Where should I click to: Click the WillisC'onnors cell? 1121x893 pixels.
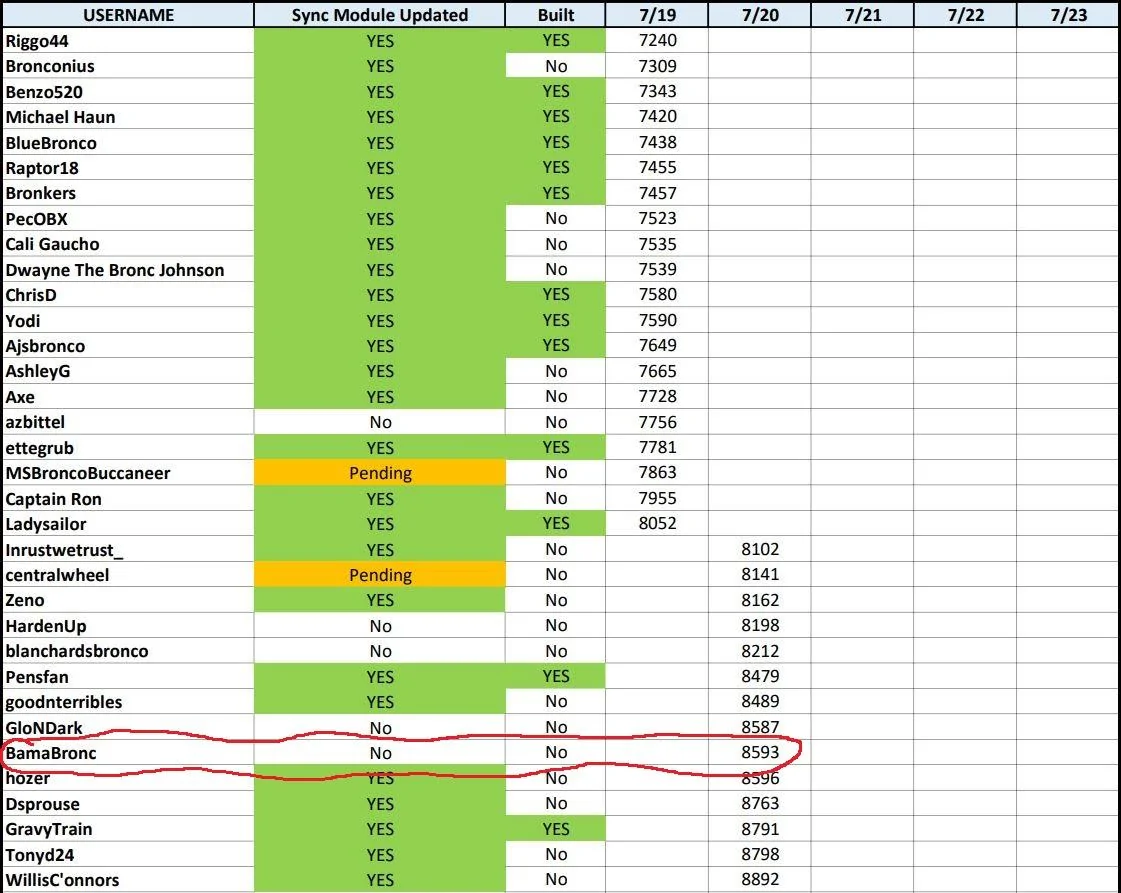pos(128,879)
